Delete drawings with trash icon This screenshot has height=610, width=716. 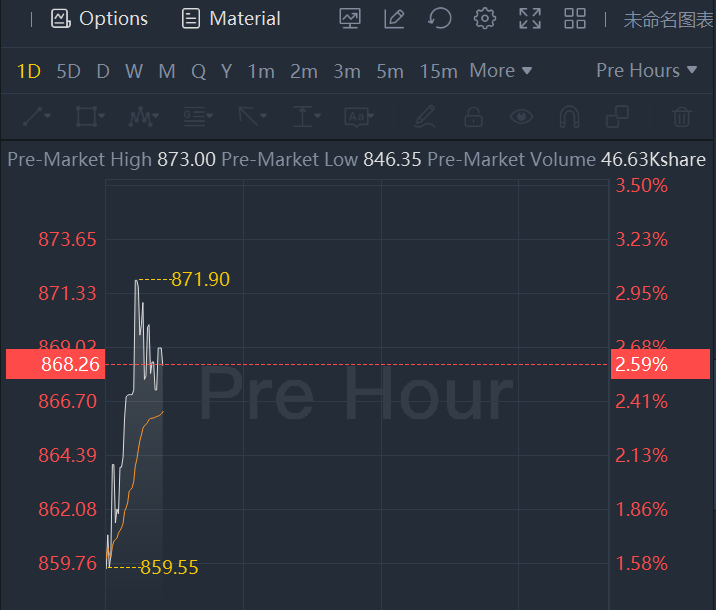point(682,117)
